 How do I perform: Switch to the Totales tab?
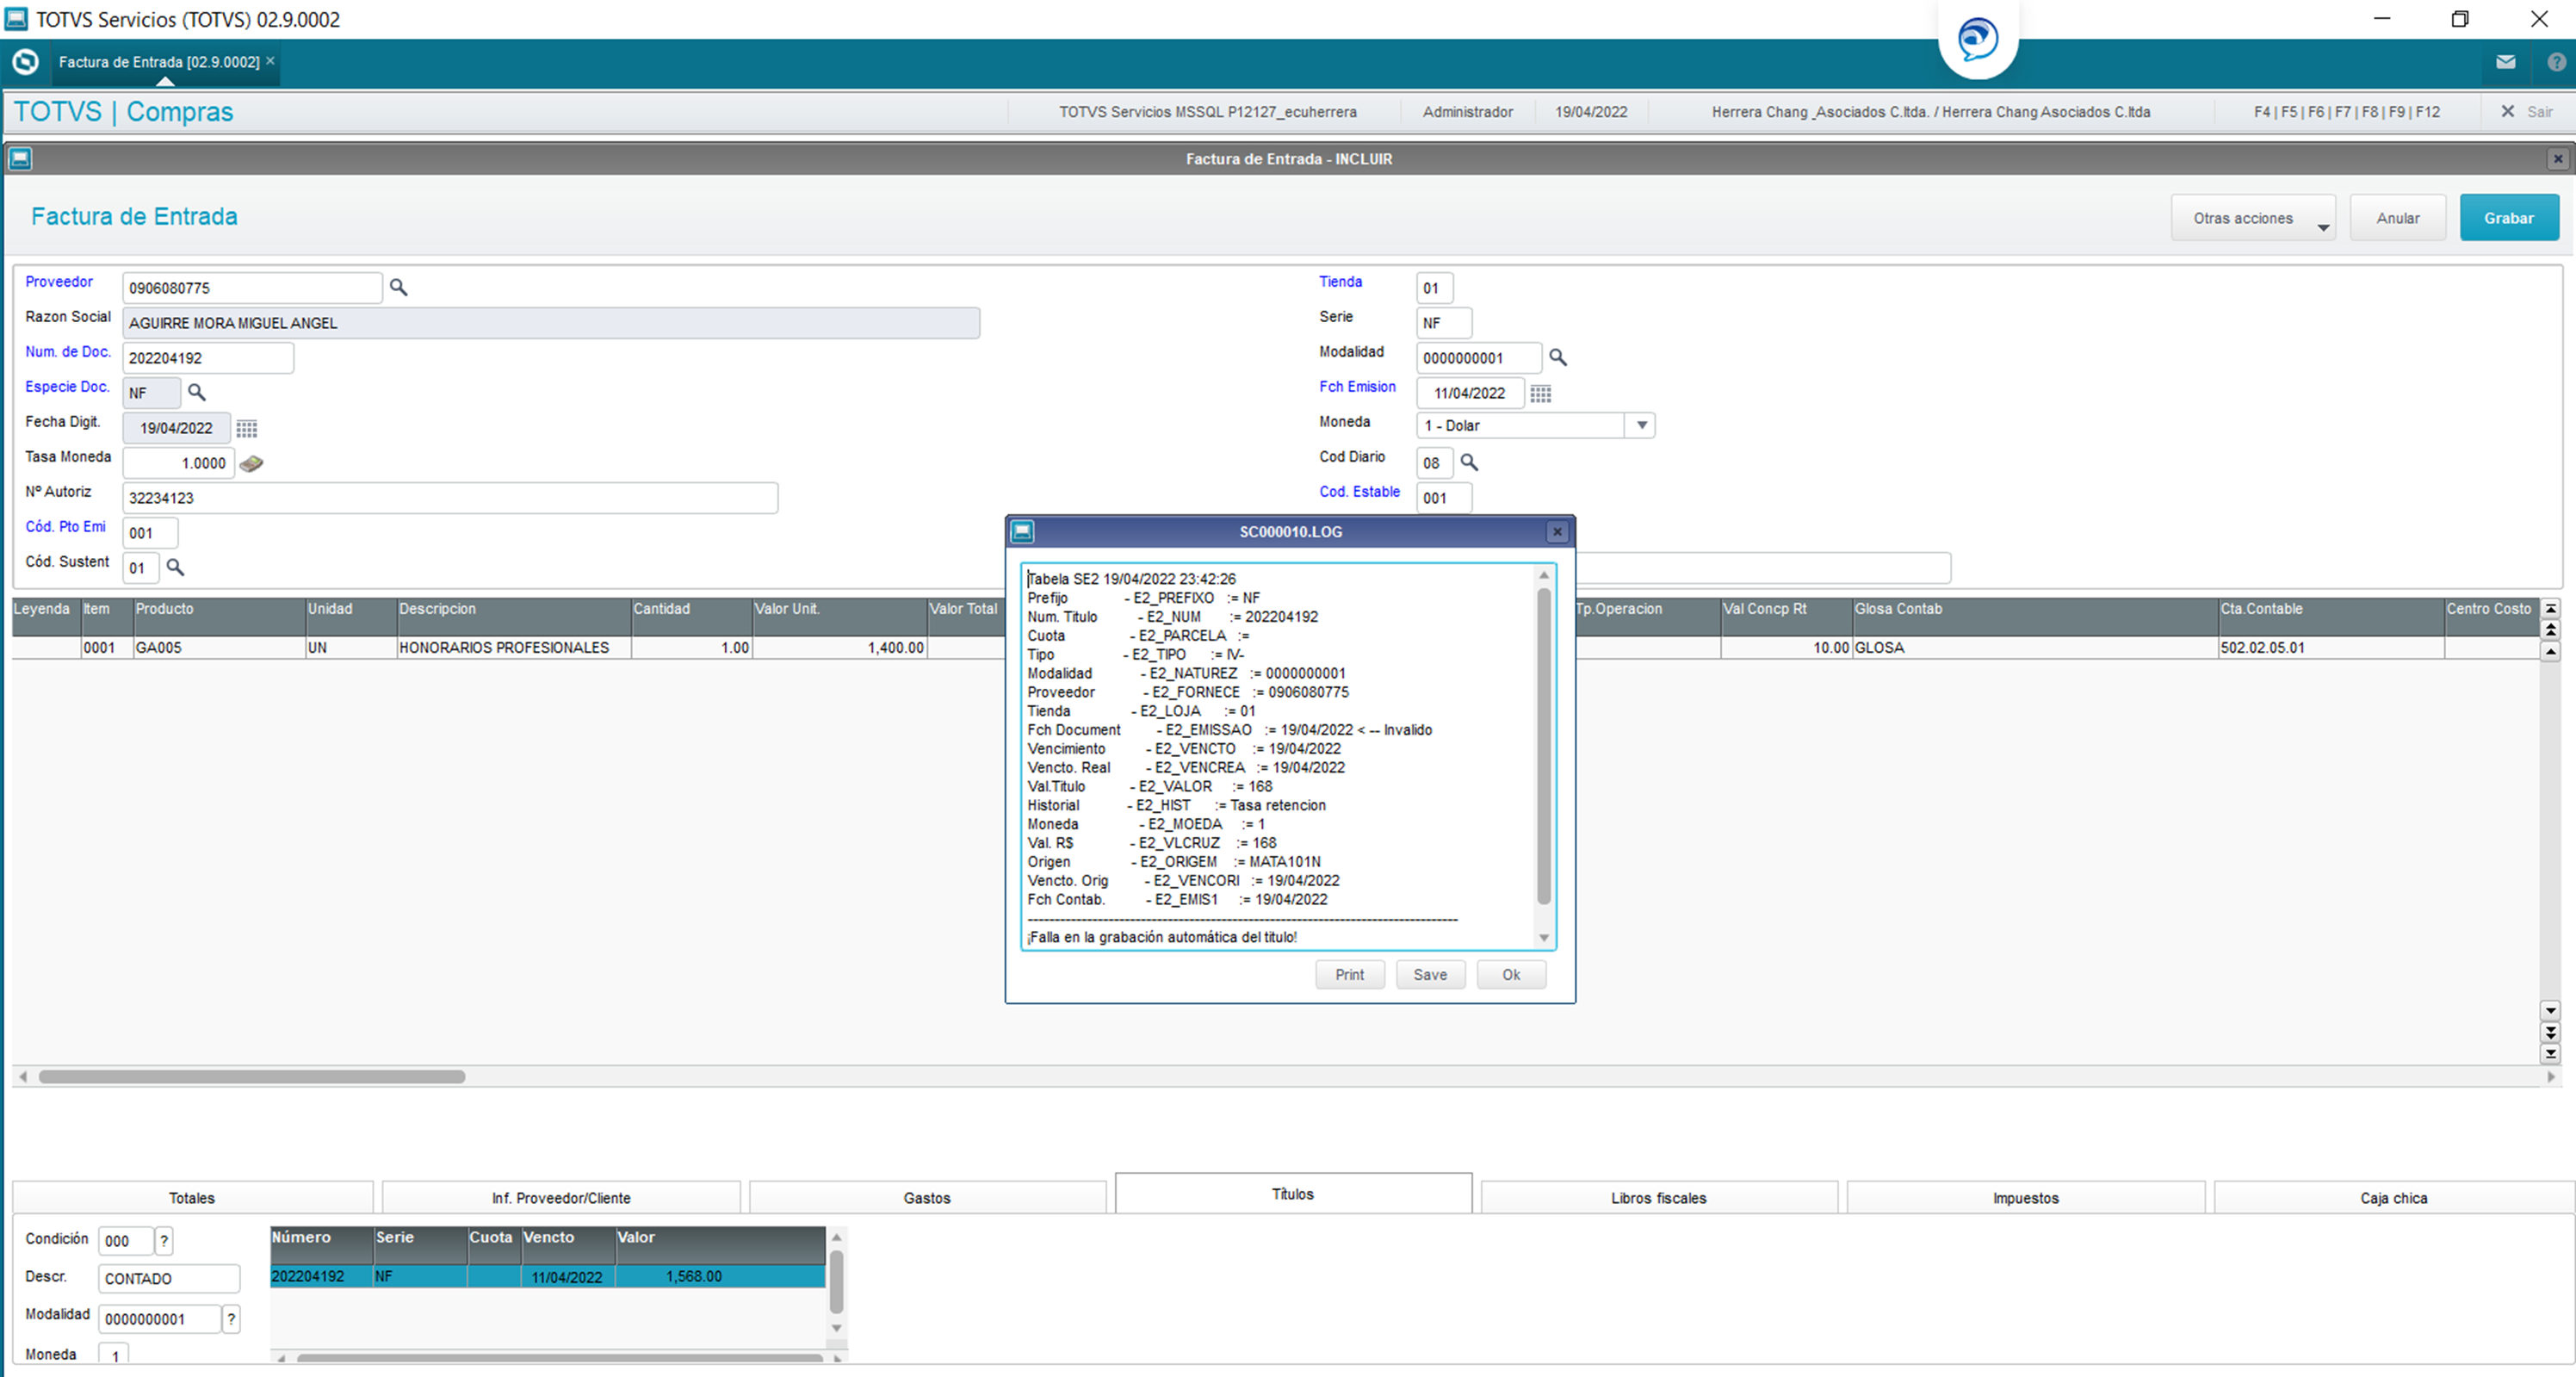[x=192, y=1198]
